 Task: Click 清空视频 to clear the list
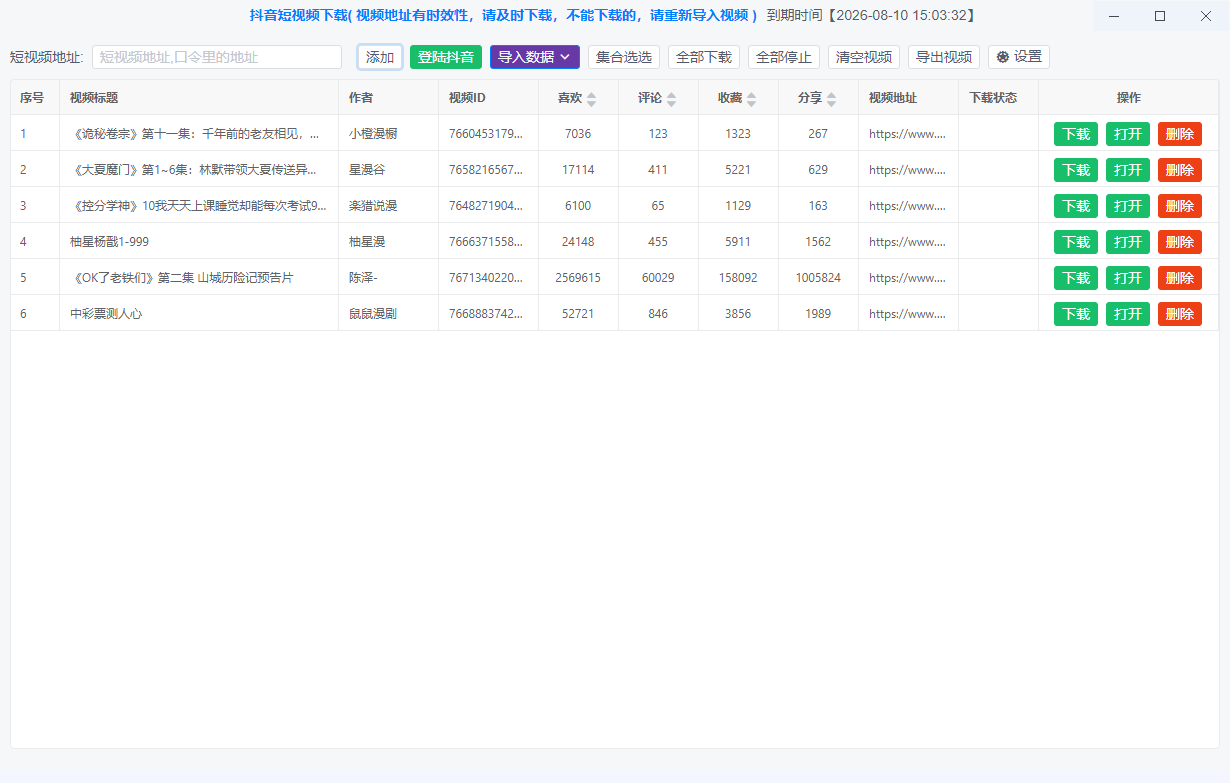(864, 57)
